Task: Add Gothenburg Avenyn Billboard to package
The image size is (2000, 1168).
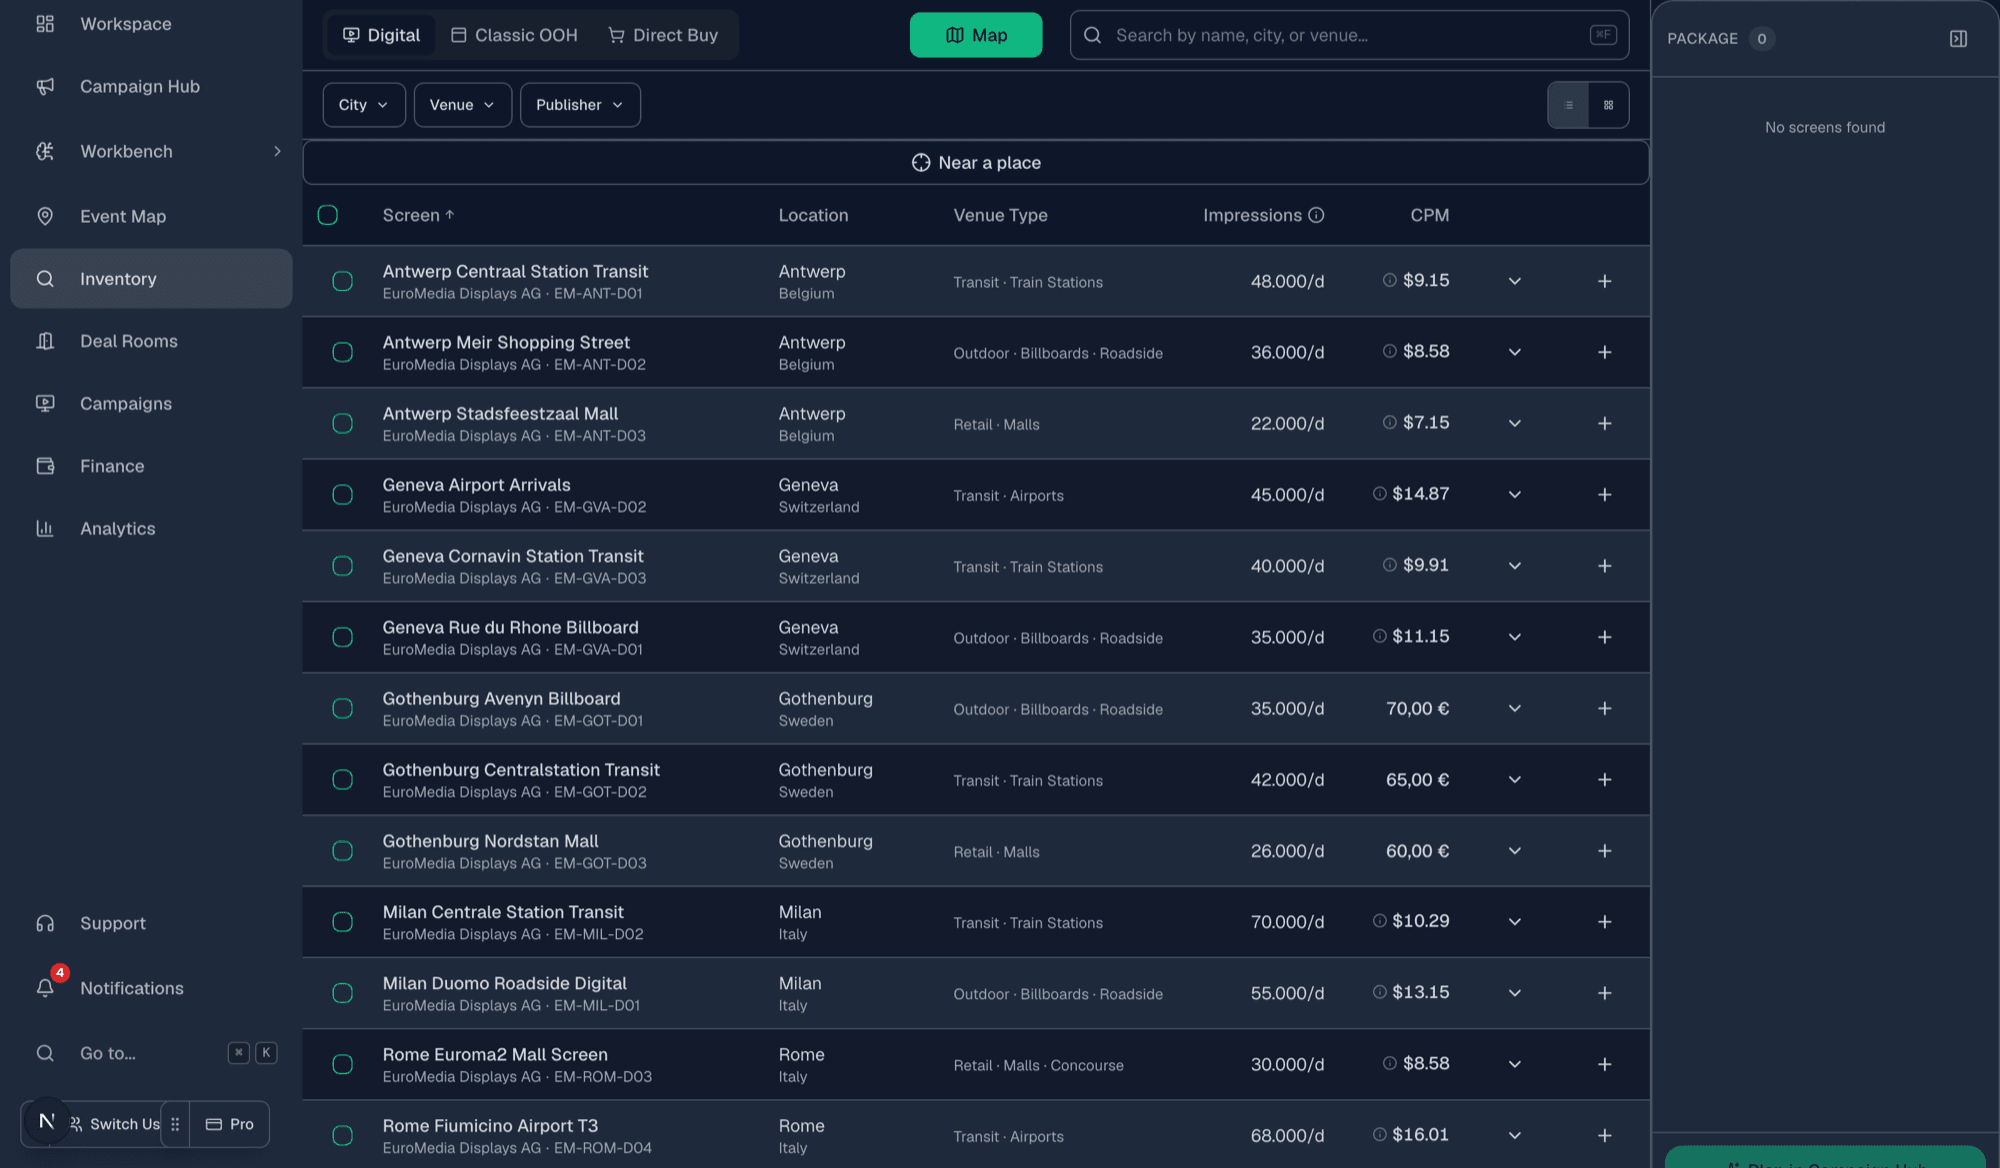Action: pos(1604,708)
